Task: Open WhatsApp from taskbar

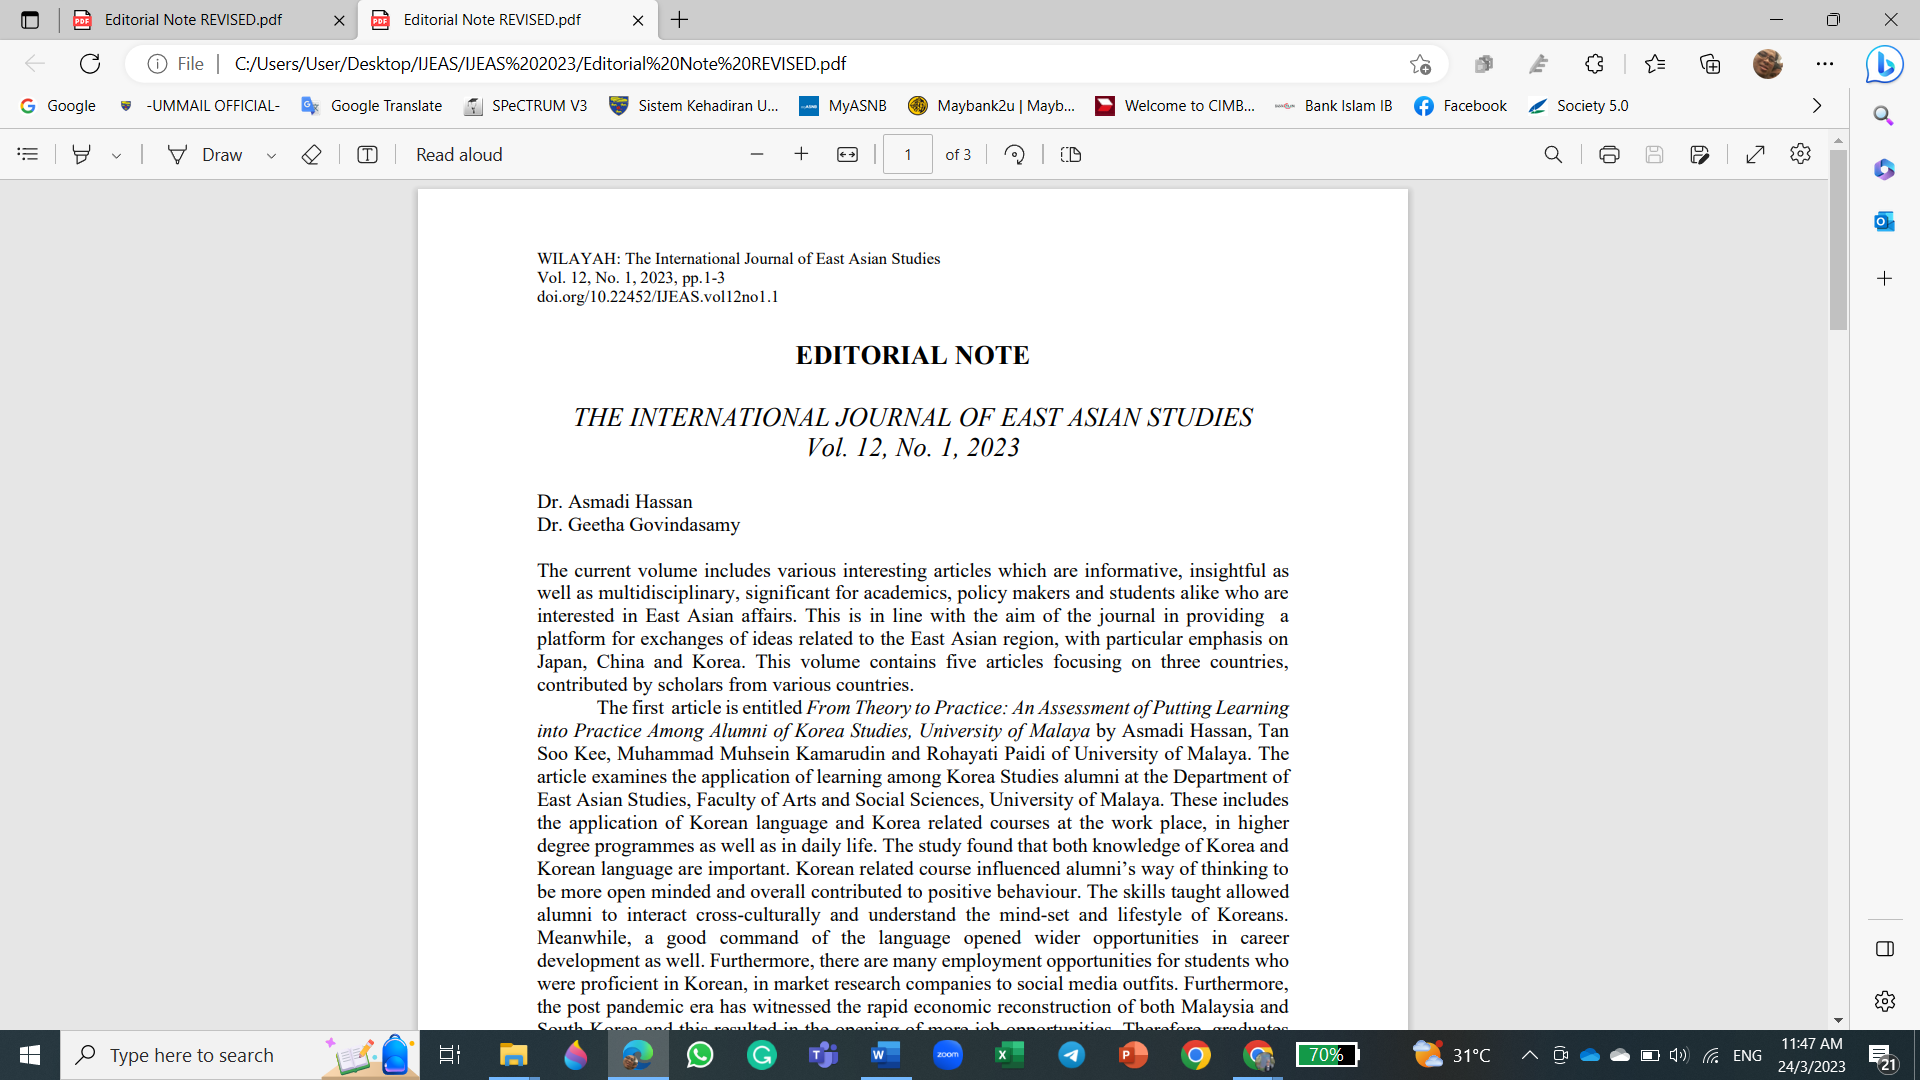Action: [700, 1055]
